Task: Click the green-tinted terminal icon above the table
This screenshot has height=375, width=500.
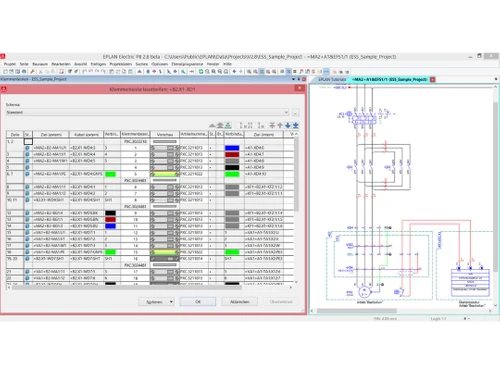Action: point(228,125)
